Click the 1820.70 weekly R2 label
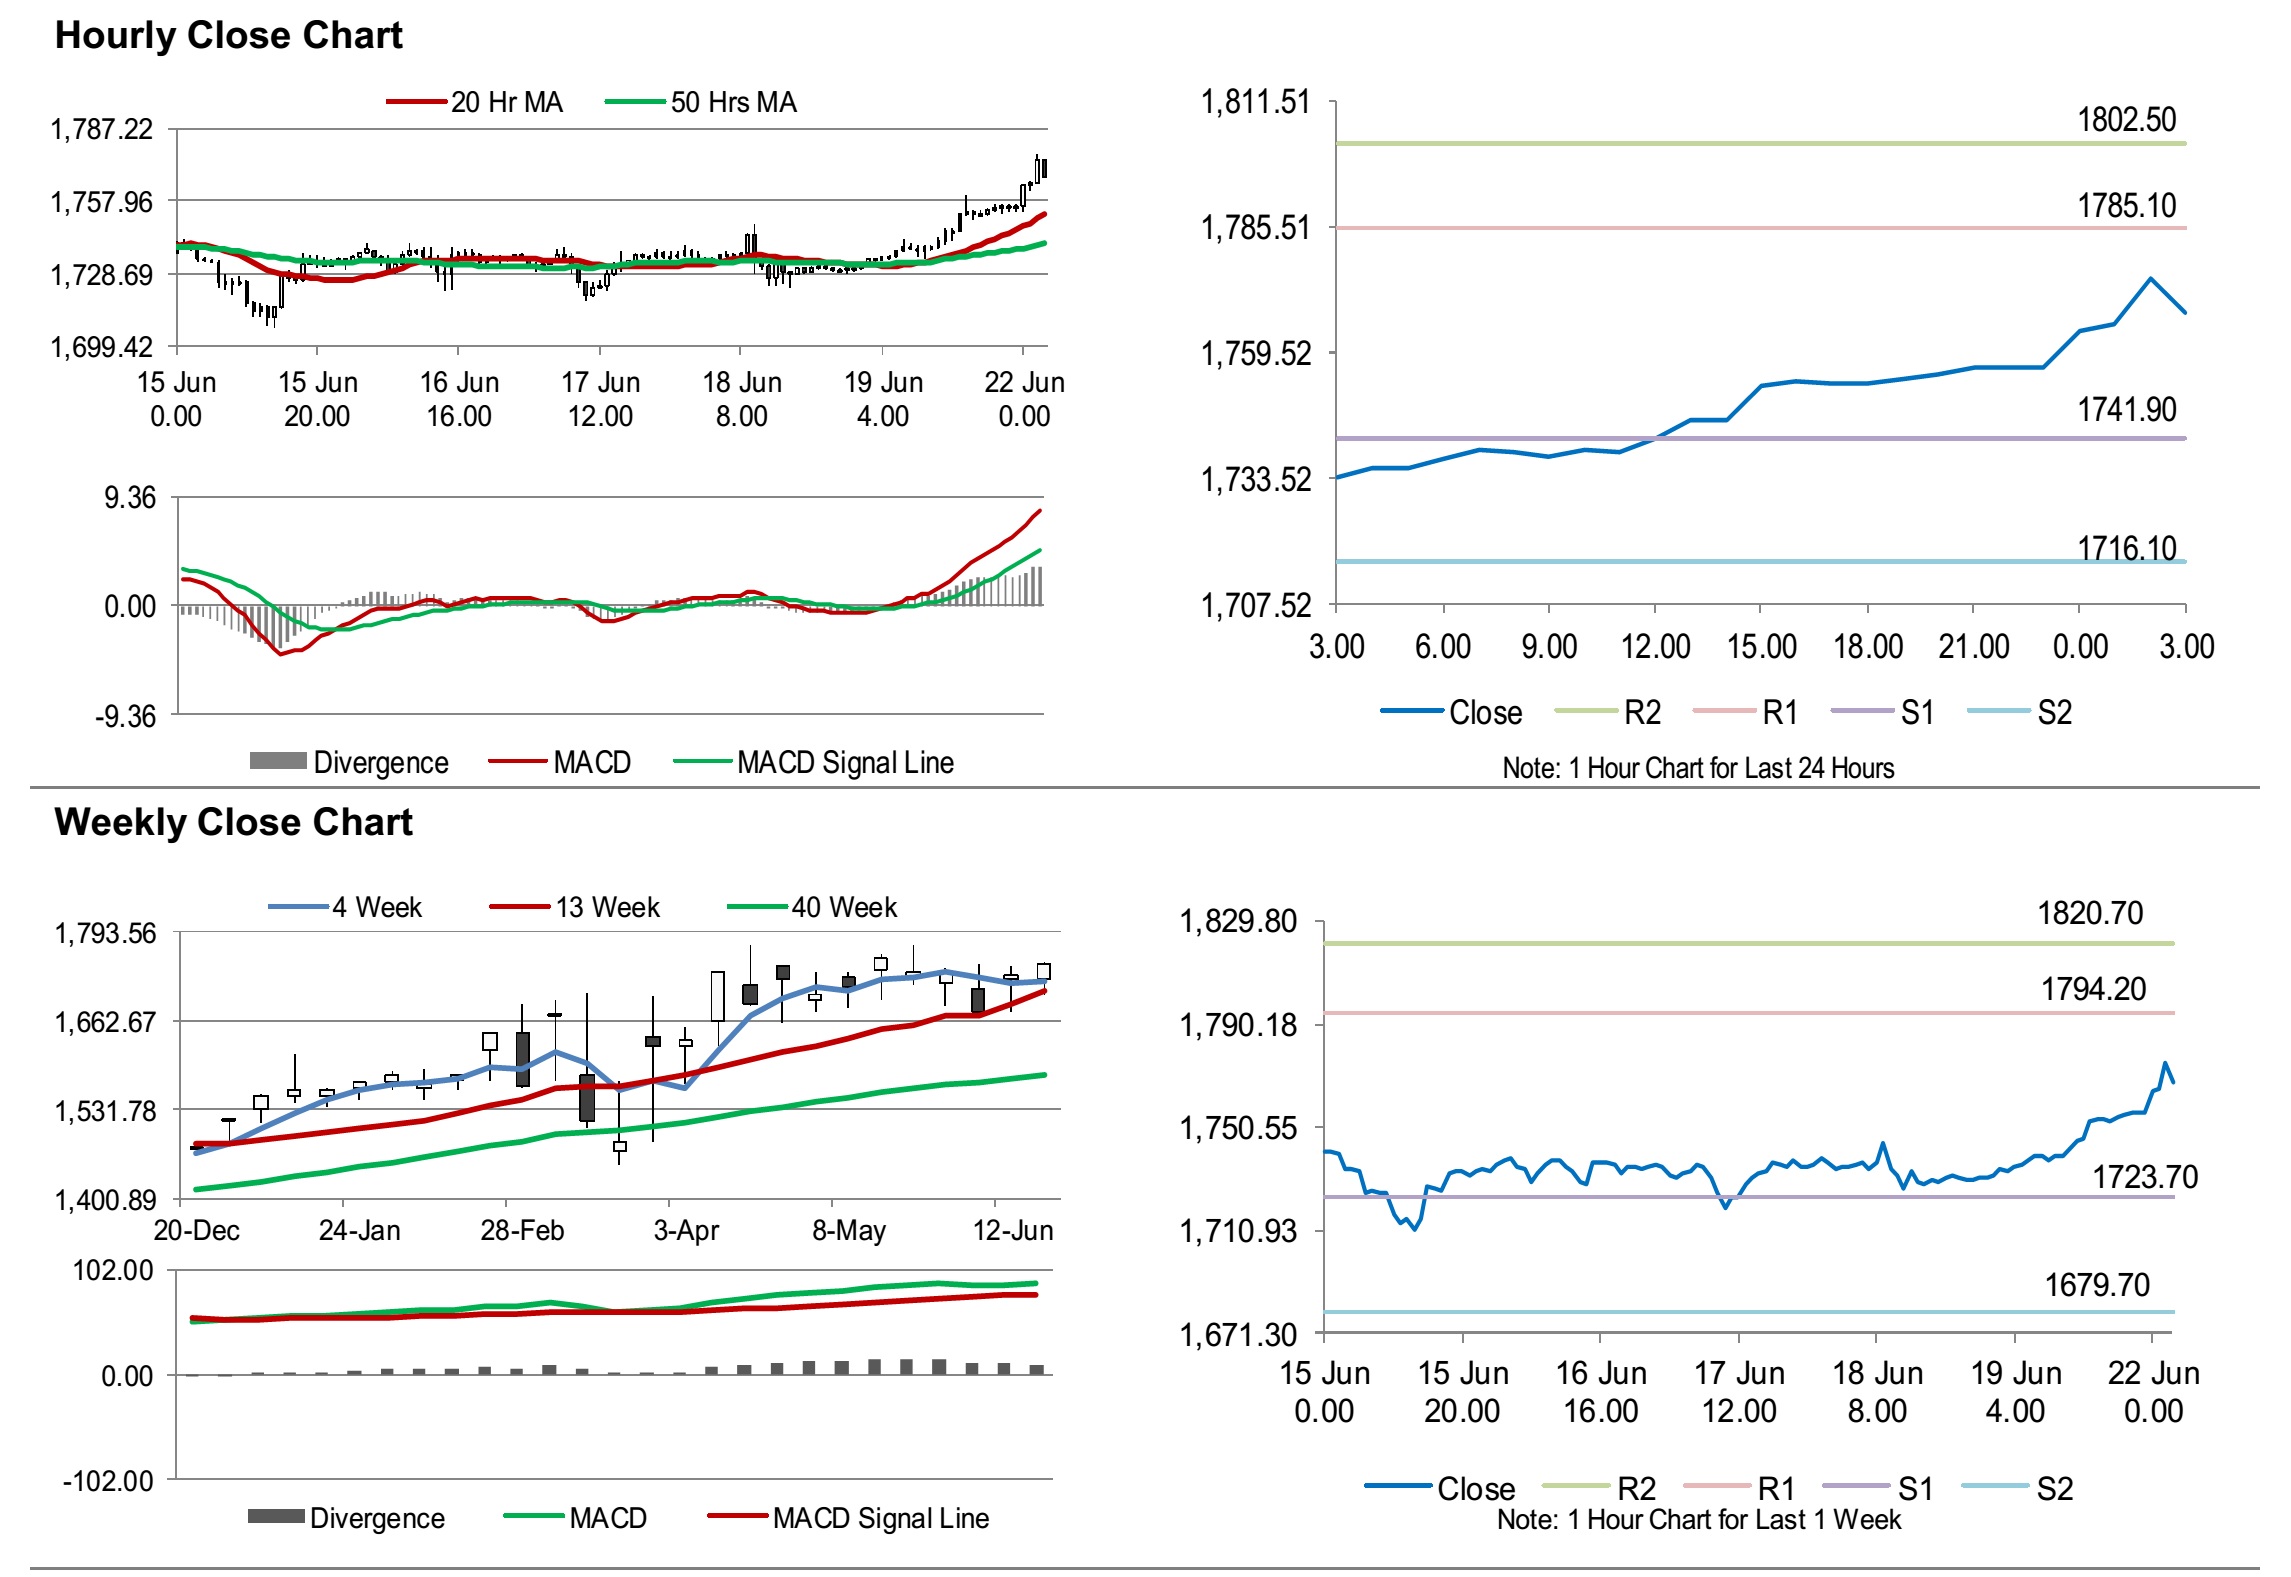 [2090, 913]
